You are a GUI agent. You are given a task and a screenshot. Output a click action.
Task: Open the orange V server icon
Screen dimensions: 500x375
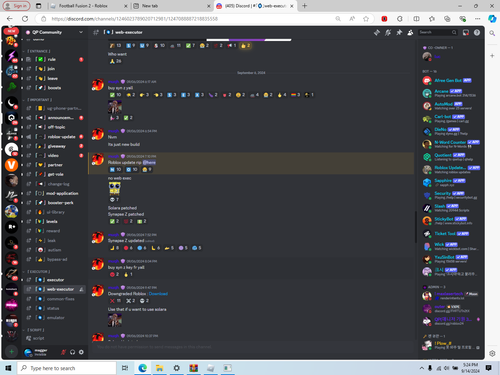pyautogui.click(x=11, y=165)
